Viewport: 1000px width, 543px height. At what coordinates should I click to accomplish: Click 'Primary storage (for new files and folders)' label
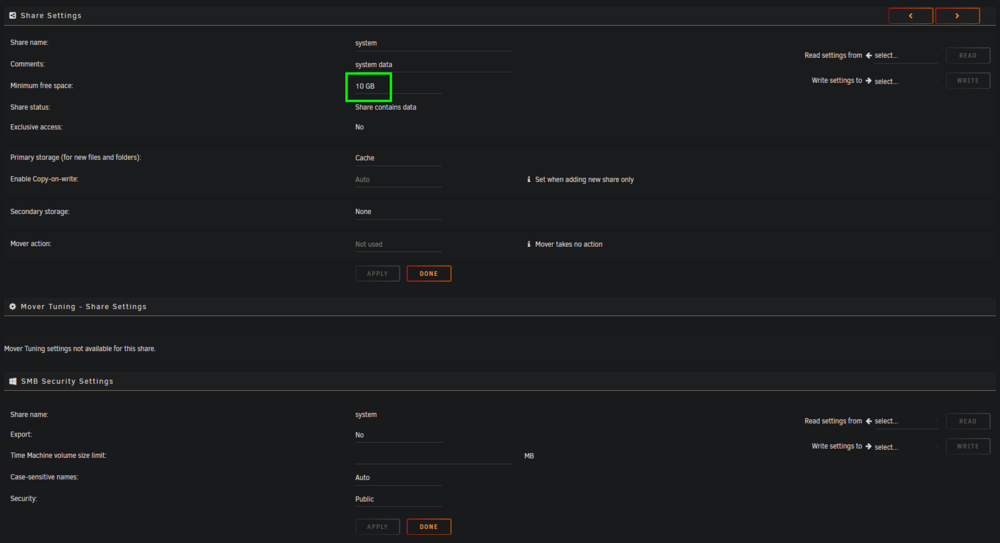tap(75, 158)
